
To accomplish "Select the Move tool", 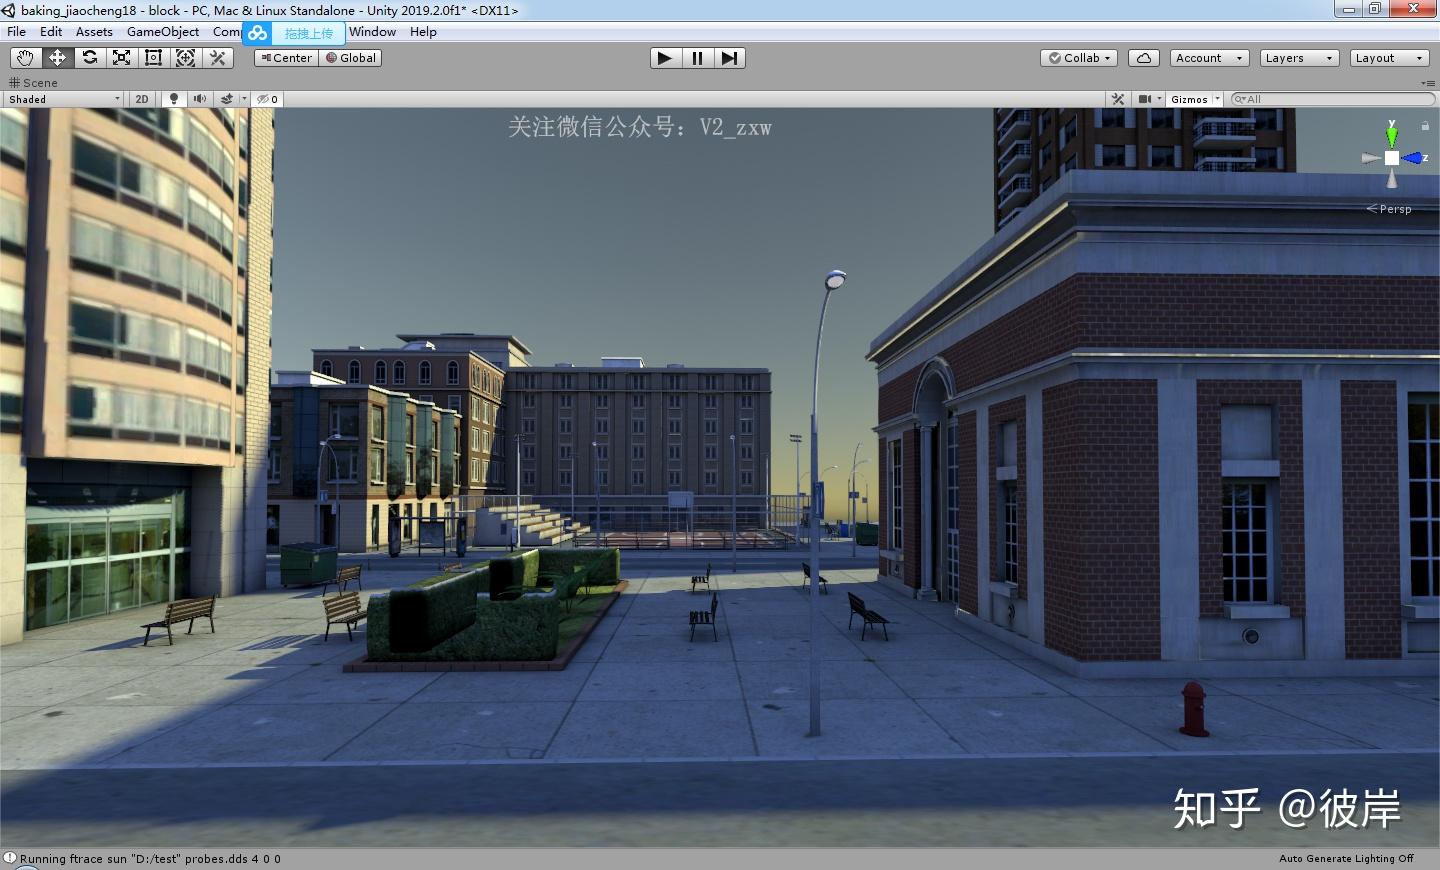I will [57, 58].
